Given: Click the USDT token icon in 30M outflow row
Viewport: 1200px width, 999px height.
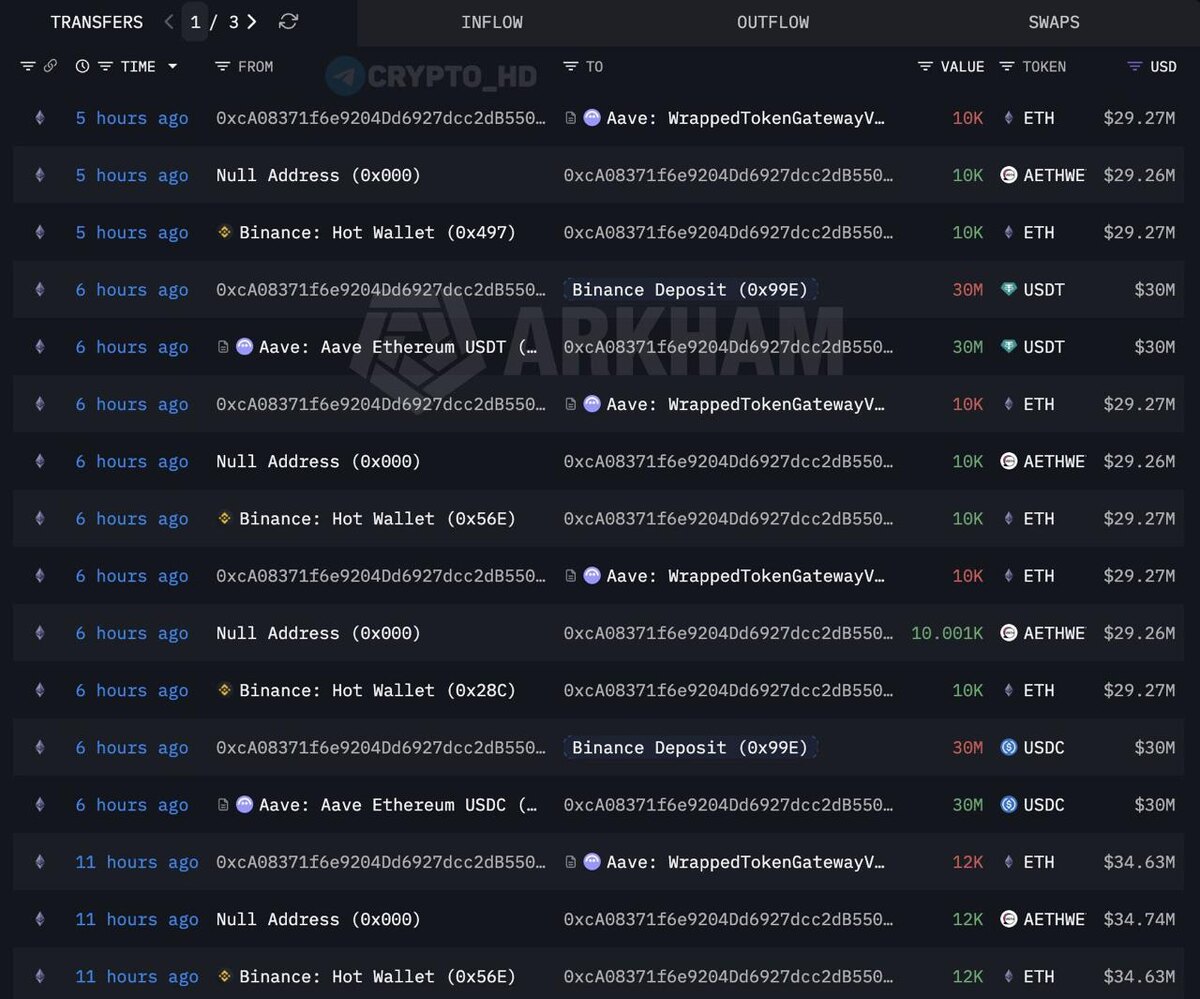Looking at the screenshot, I should pos(1009,290).
